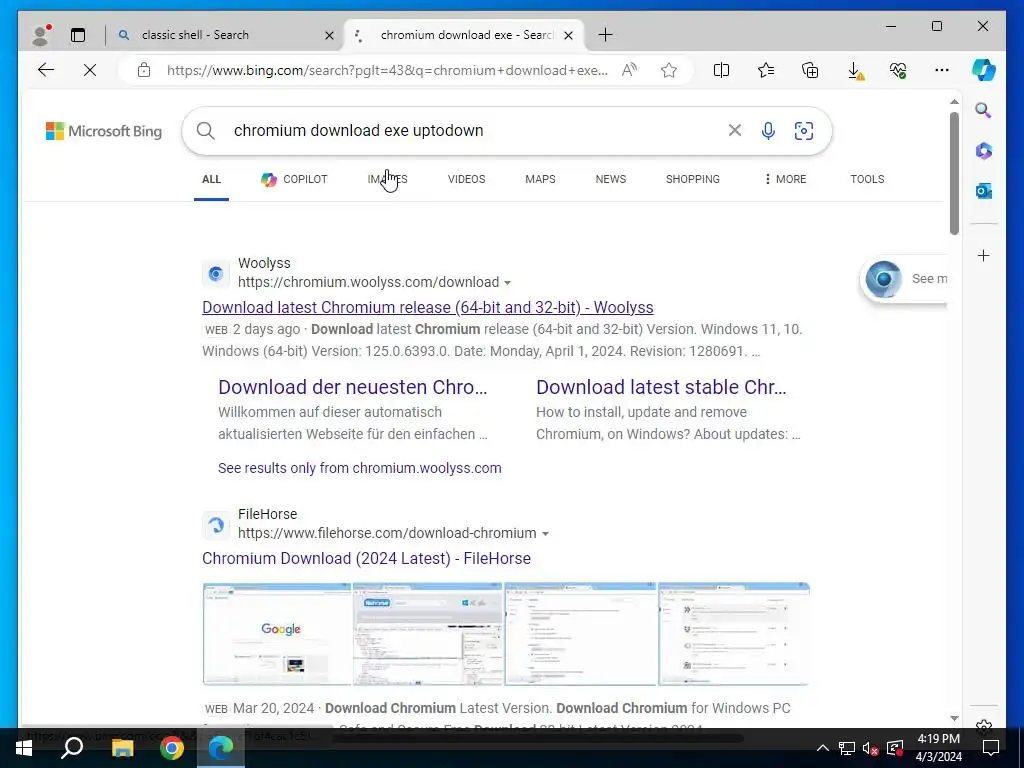Close the classic shell tab

(329, 35)
